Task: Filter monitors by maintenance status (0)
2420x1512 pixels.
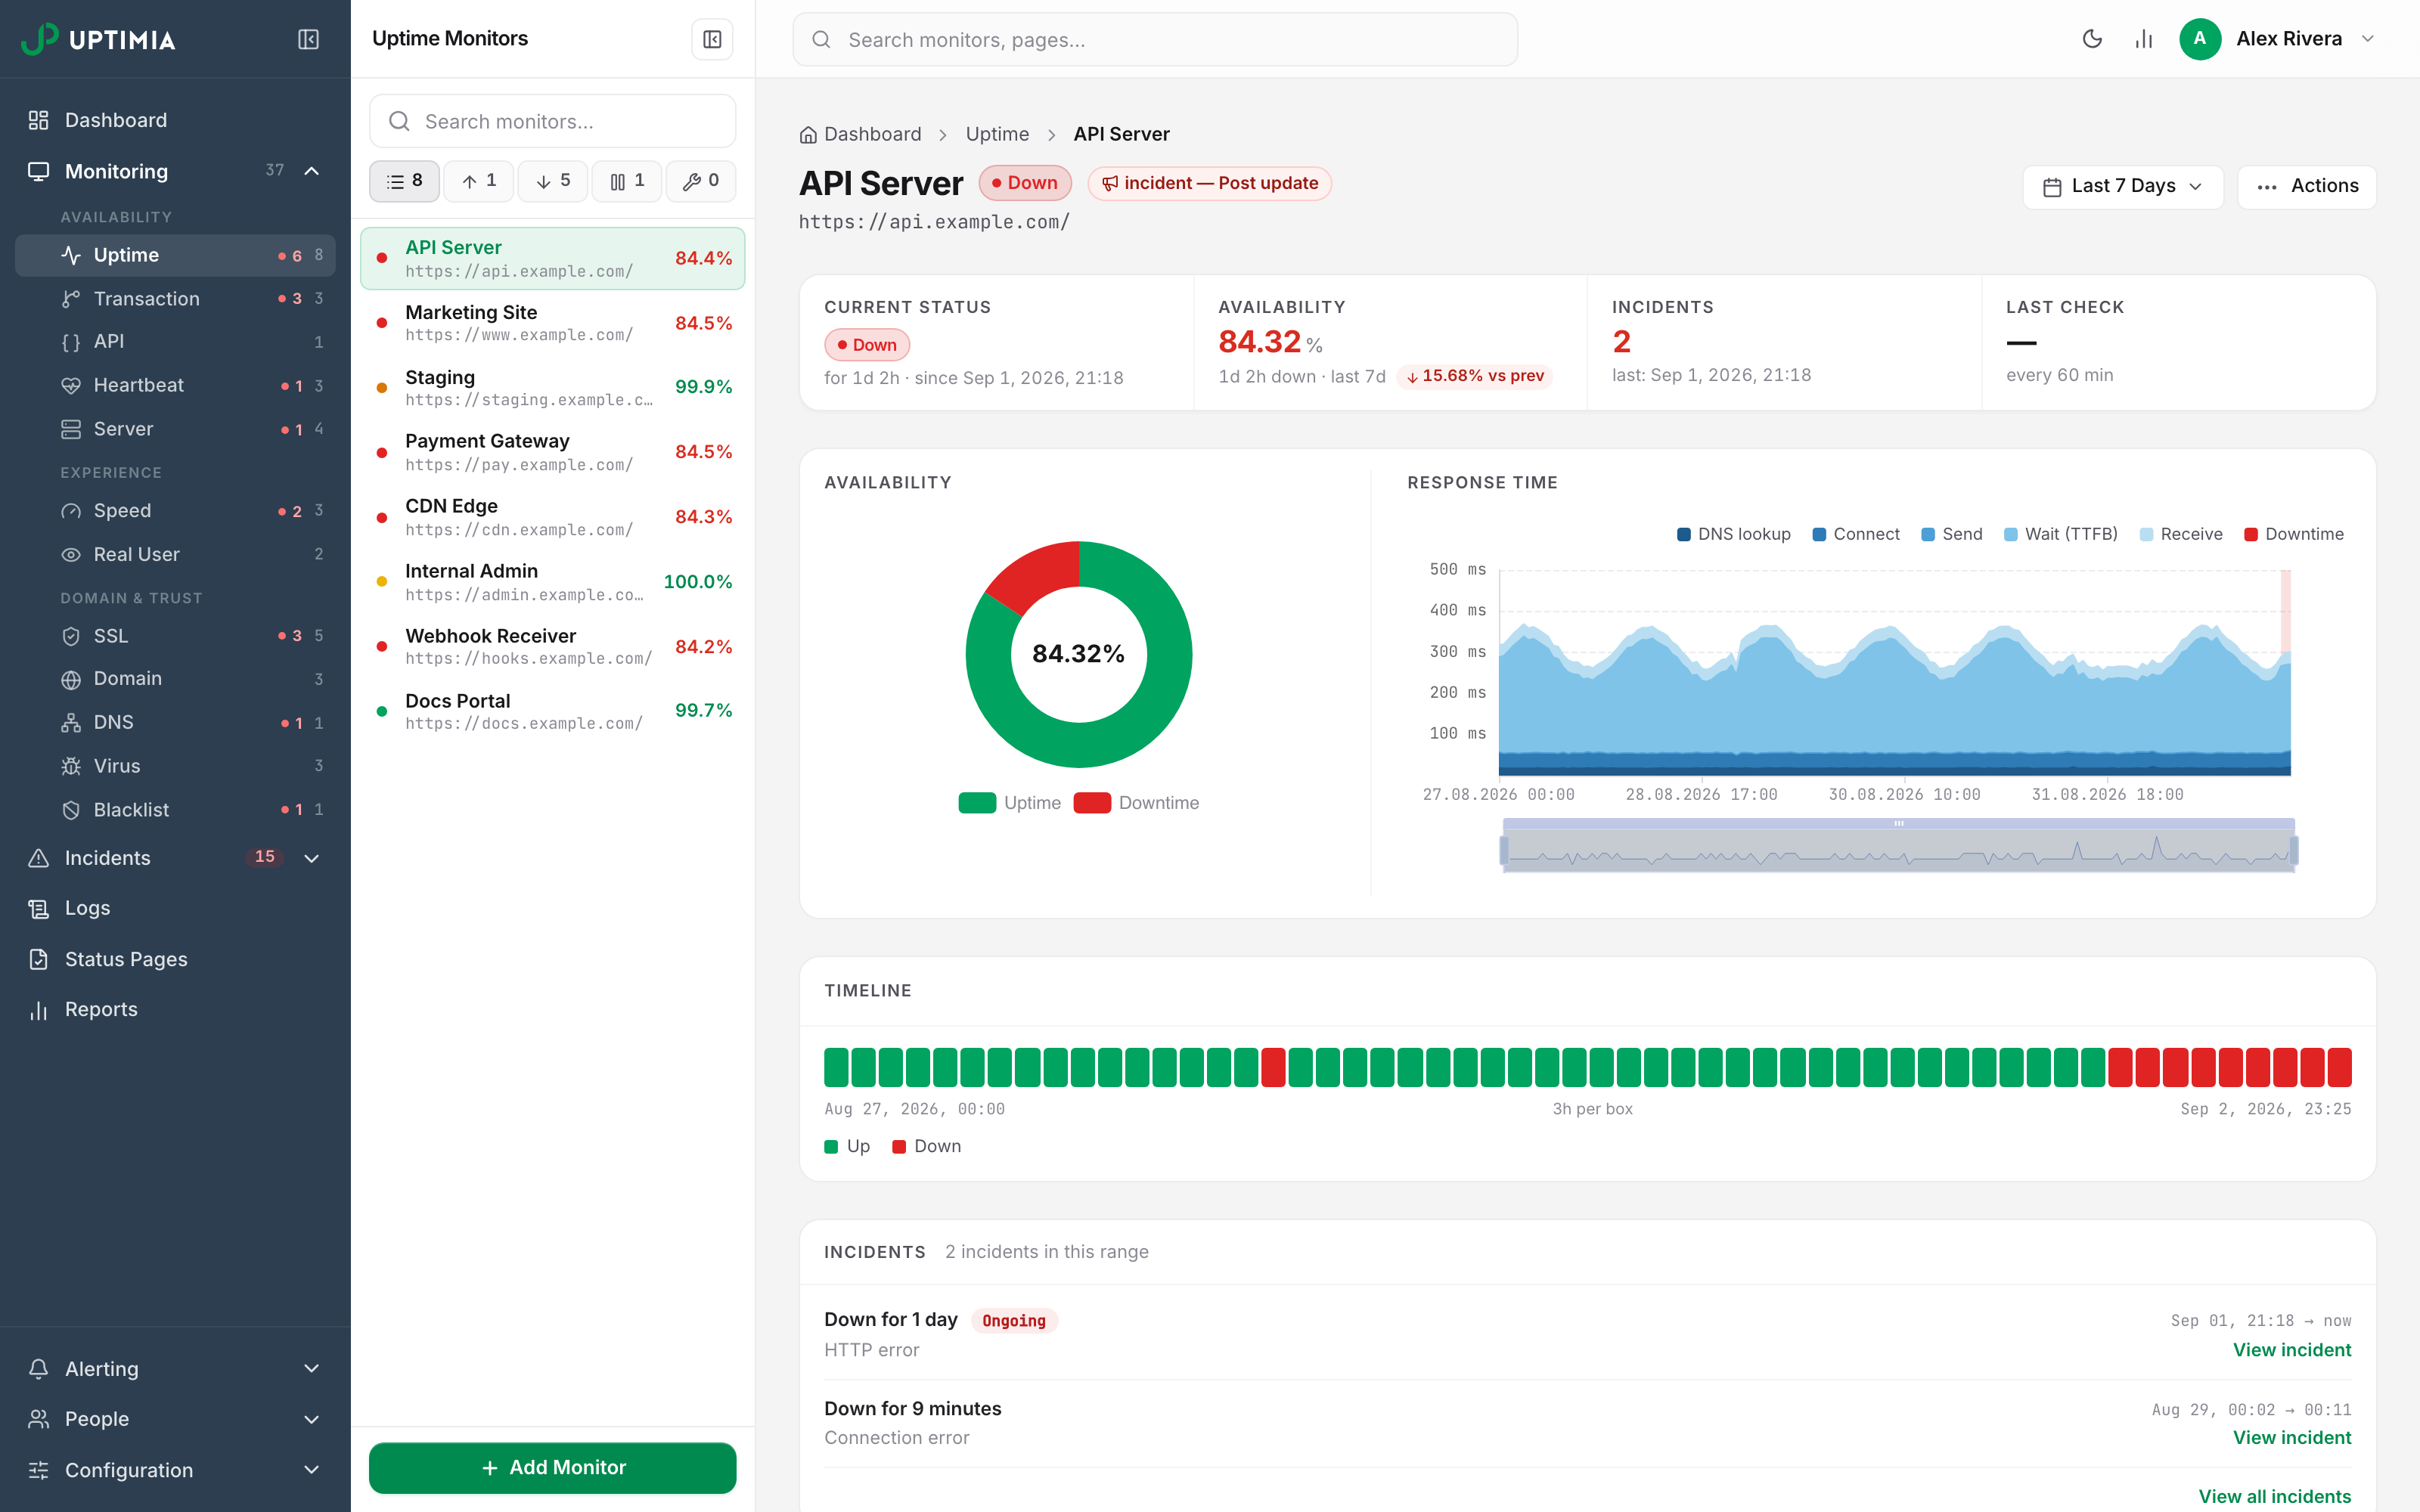Action: (x=700, y=181)
